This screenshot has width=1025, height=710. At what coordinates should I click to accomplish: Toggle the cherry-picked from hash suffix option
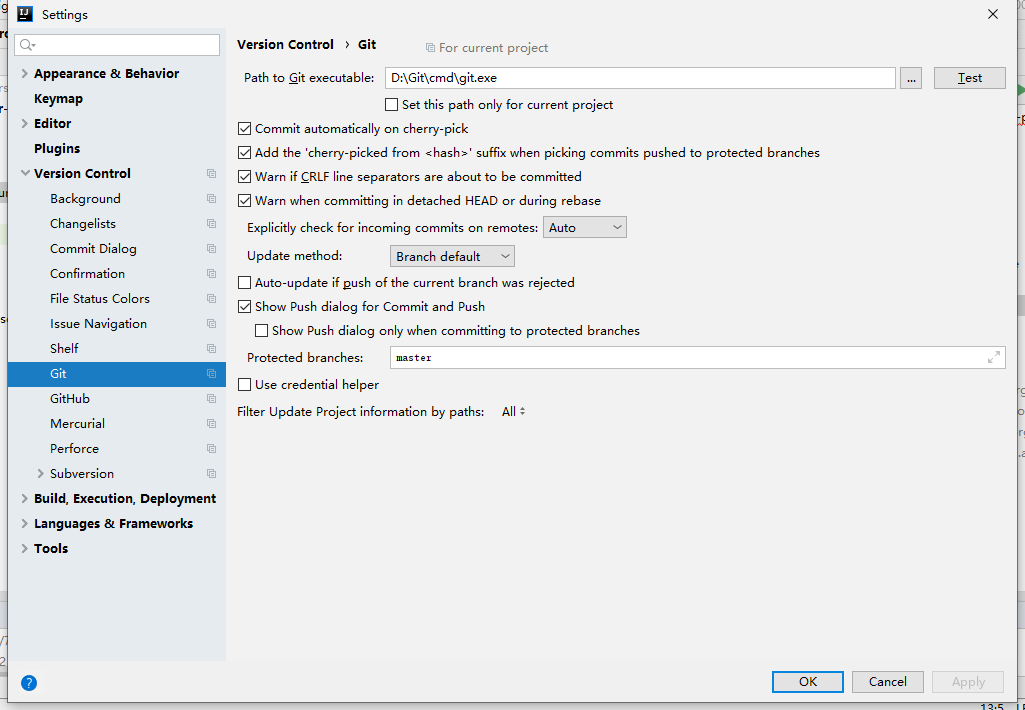(x=244, y=153)
